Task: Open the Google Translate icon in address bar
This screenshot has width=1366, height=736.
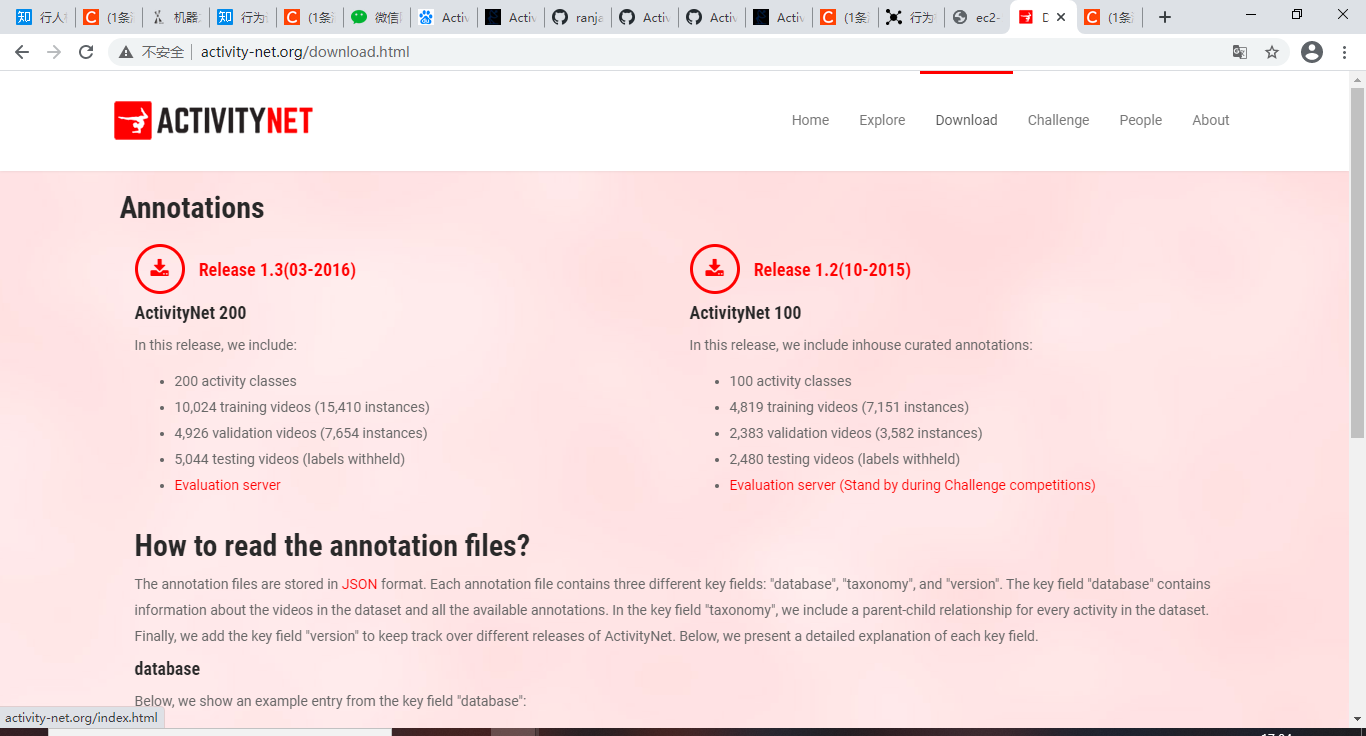Action: [x=1240, y=51]
